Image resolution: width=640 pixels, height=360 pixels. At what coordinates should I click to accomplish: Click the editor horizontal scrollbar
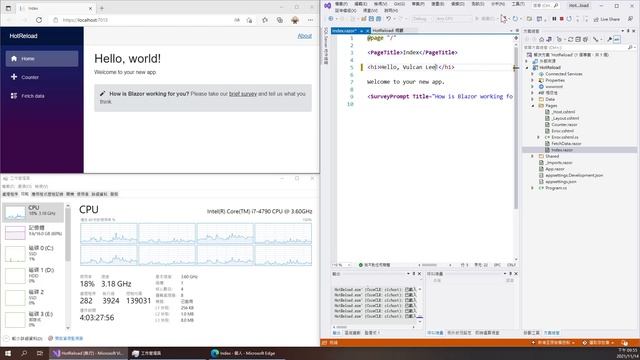coord(429,265)
